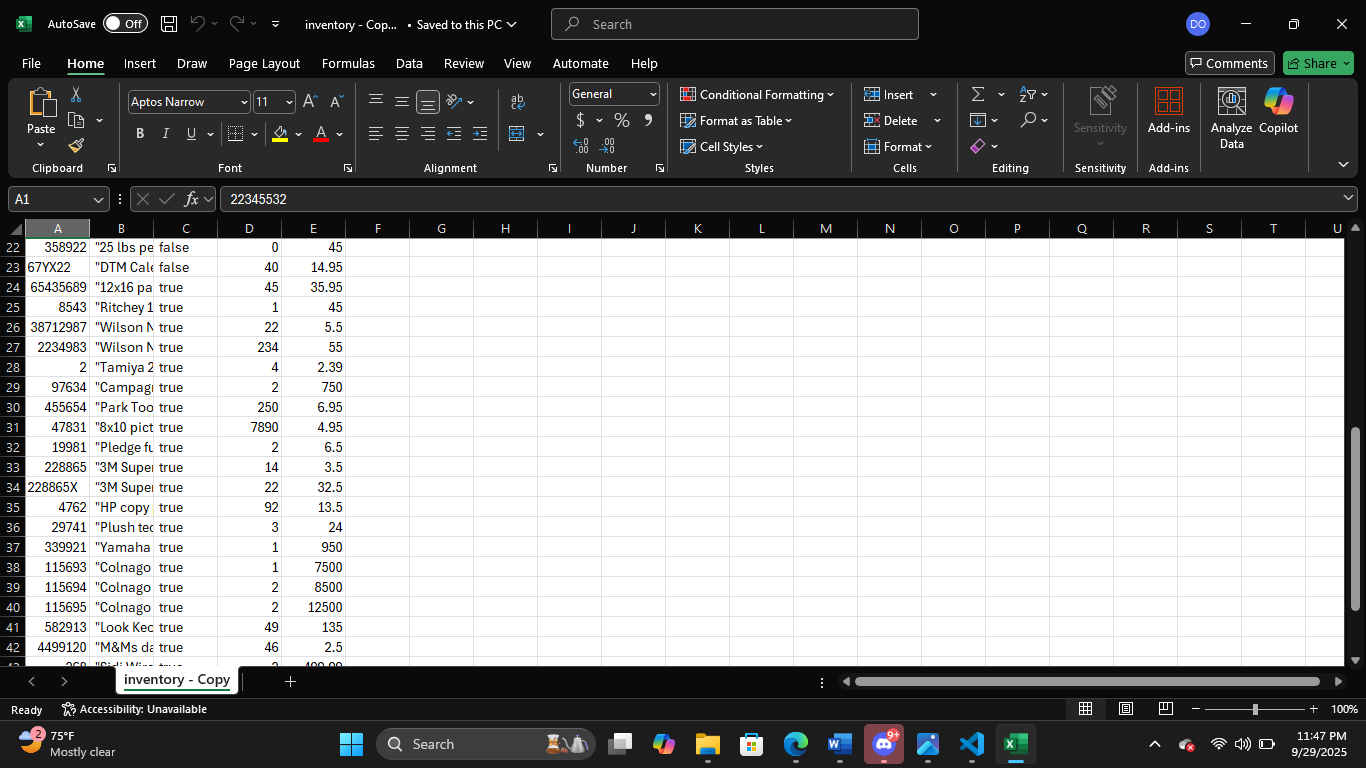Screen dimensions: 1366x768
Task: Click the Comments button
Action: (x=1229, y=63)
